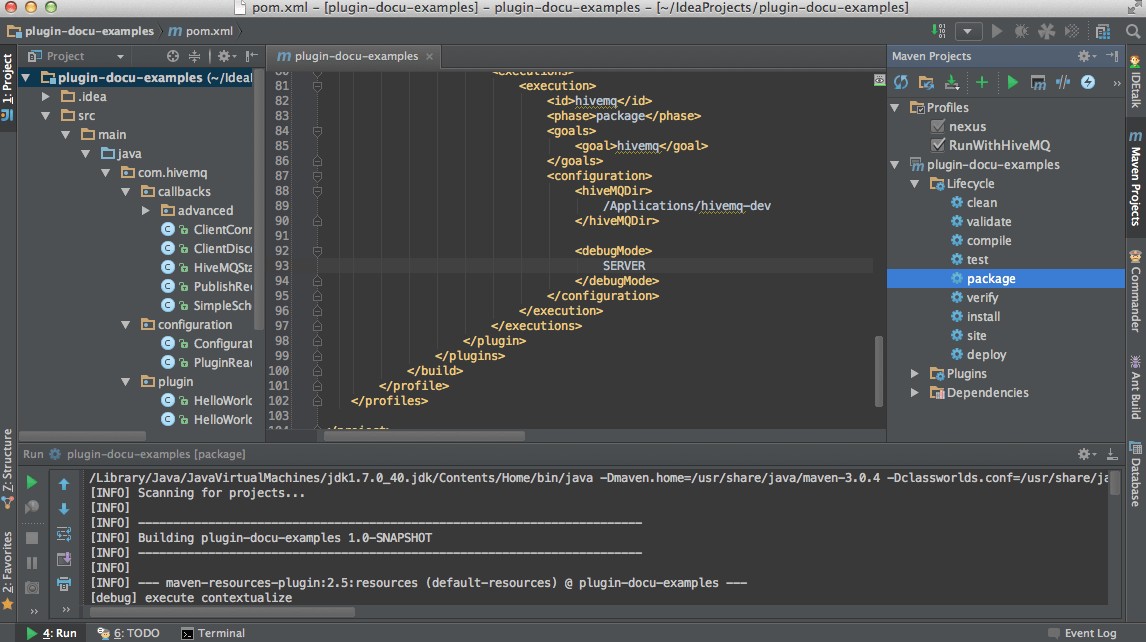Image resolution: width=1146 pixels, height=642 pixels.
Task: Disable the RunWithHiveMQ profile
Action: (x=936, y=145)
